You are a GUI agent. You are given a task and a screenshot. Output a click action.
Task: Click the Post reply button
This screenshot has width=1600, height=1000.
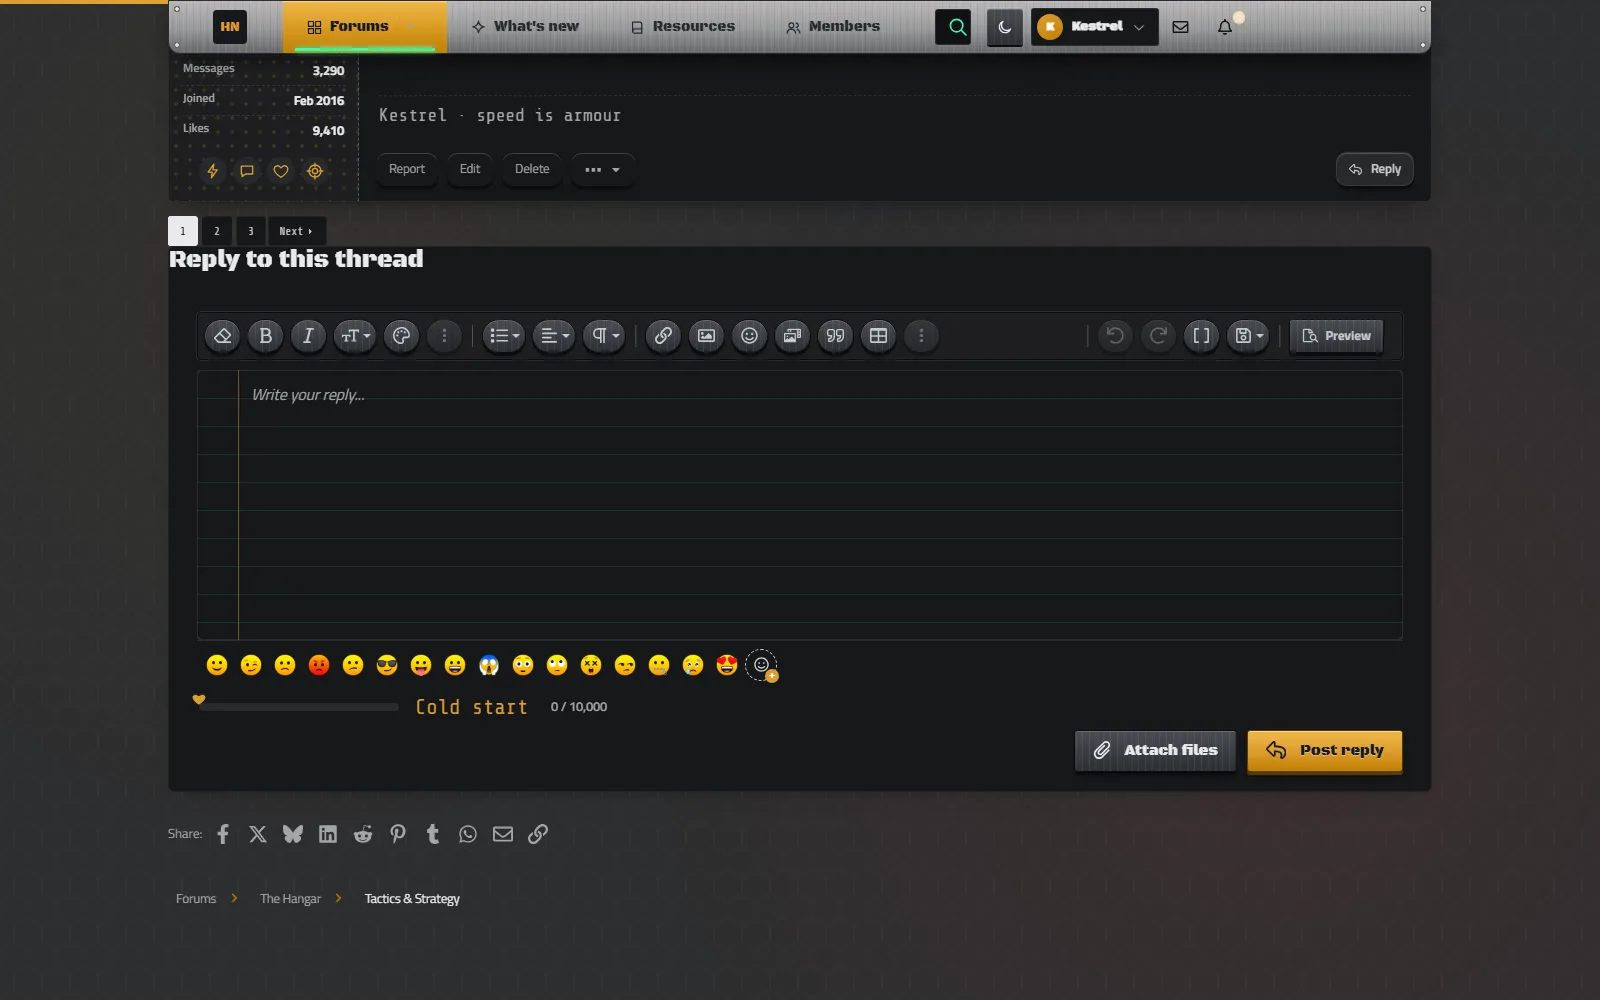pyautogui.click(x=1324, y=751)
